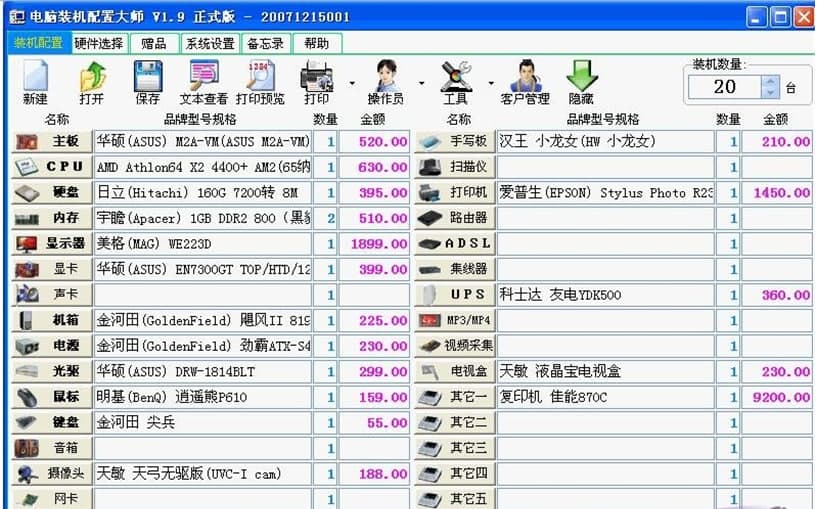The width and height of the screenshot is (823, 509).
Task: Click the 新建 (New) toolbar icon
Action: pos(36,82)
